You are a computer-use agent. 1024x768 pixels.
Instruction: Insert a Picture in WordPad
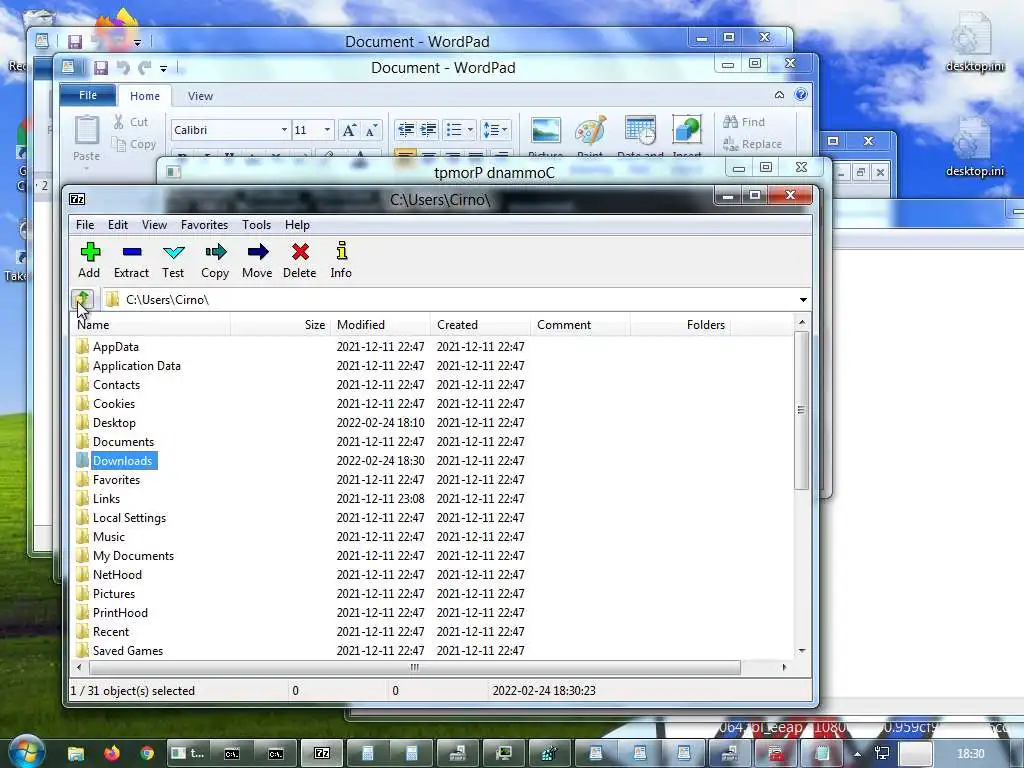545,137
